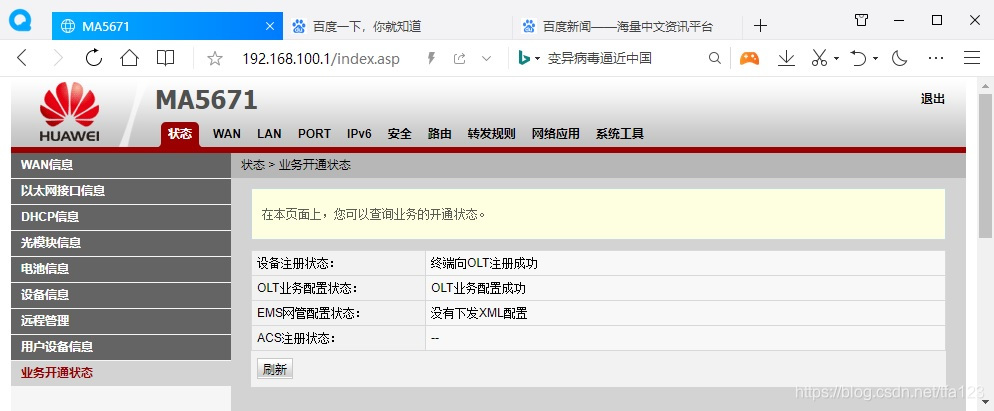Open the 路由 menu tab
Image resolution: width=994 pixels, height=411 pixels.
tap(439, 134)
